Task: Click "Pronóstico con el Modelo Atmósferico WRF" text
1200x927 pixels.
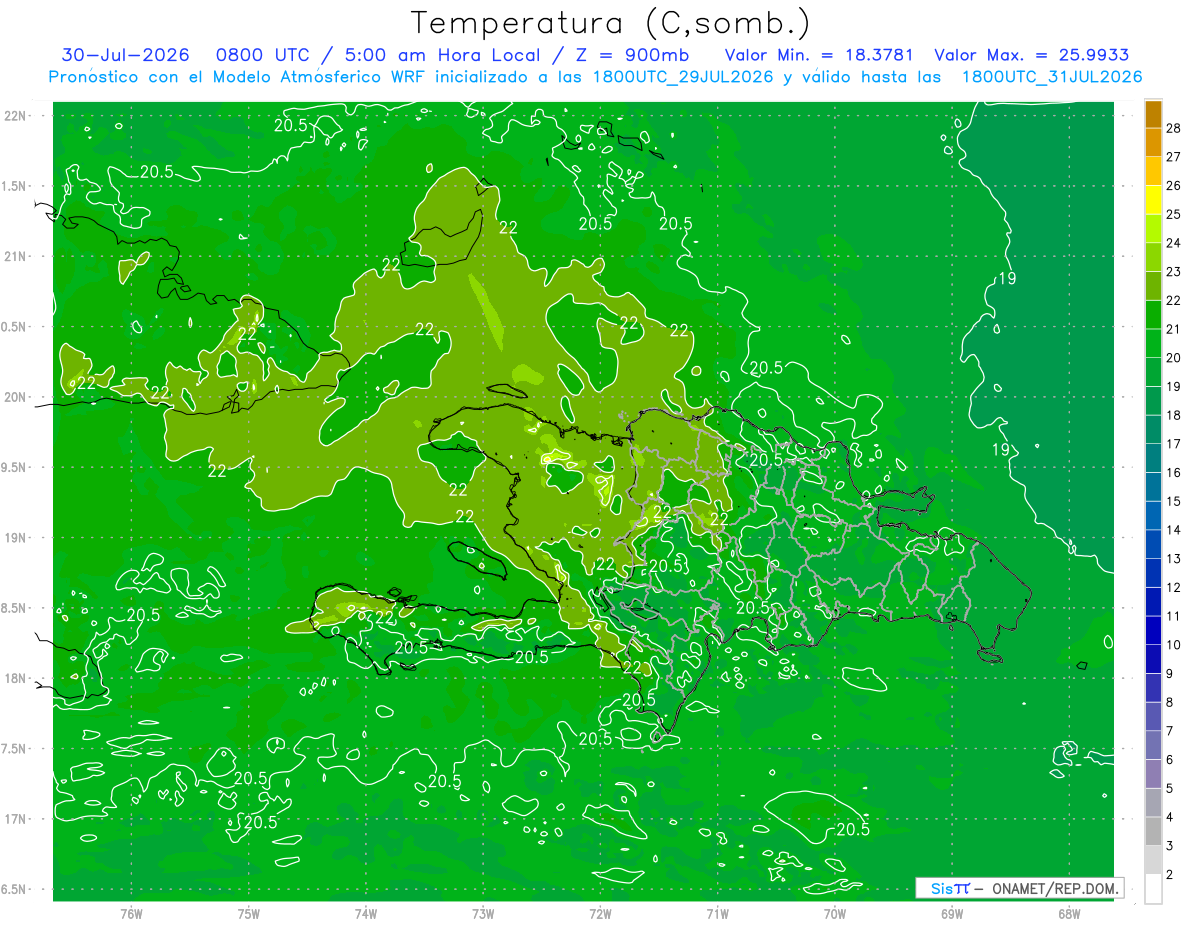Action: [x=239, y=77]
